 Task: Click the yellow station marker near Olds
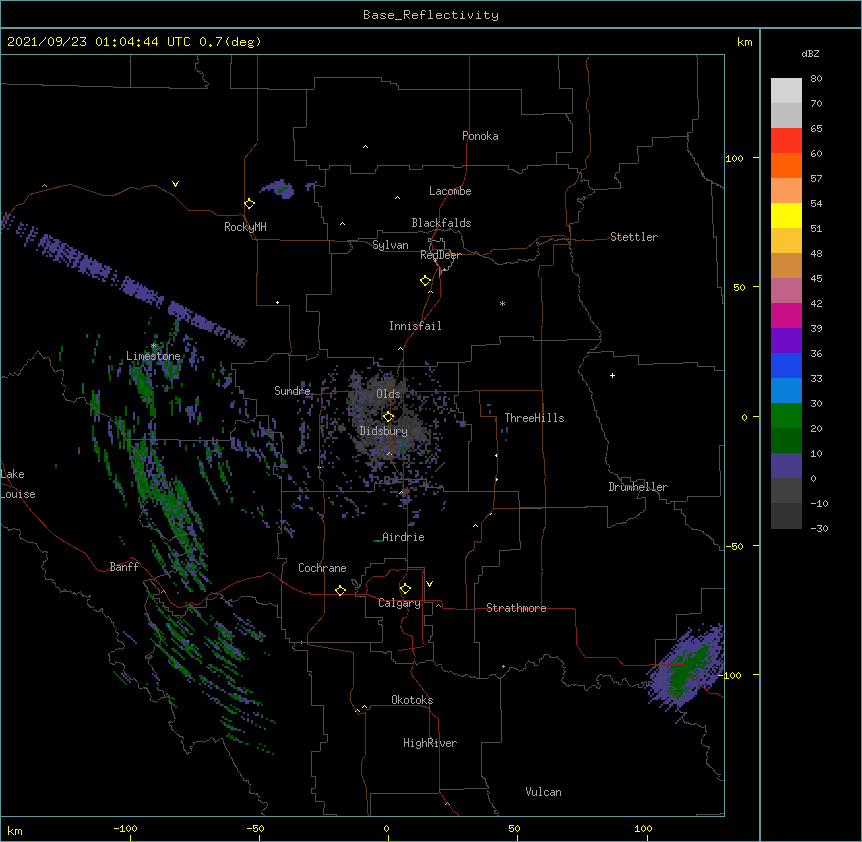click(x=388, y=416)
